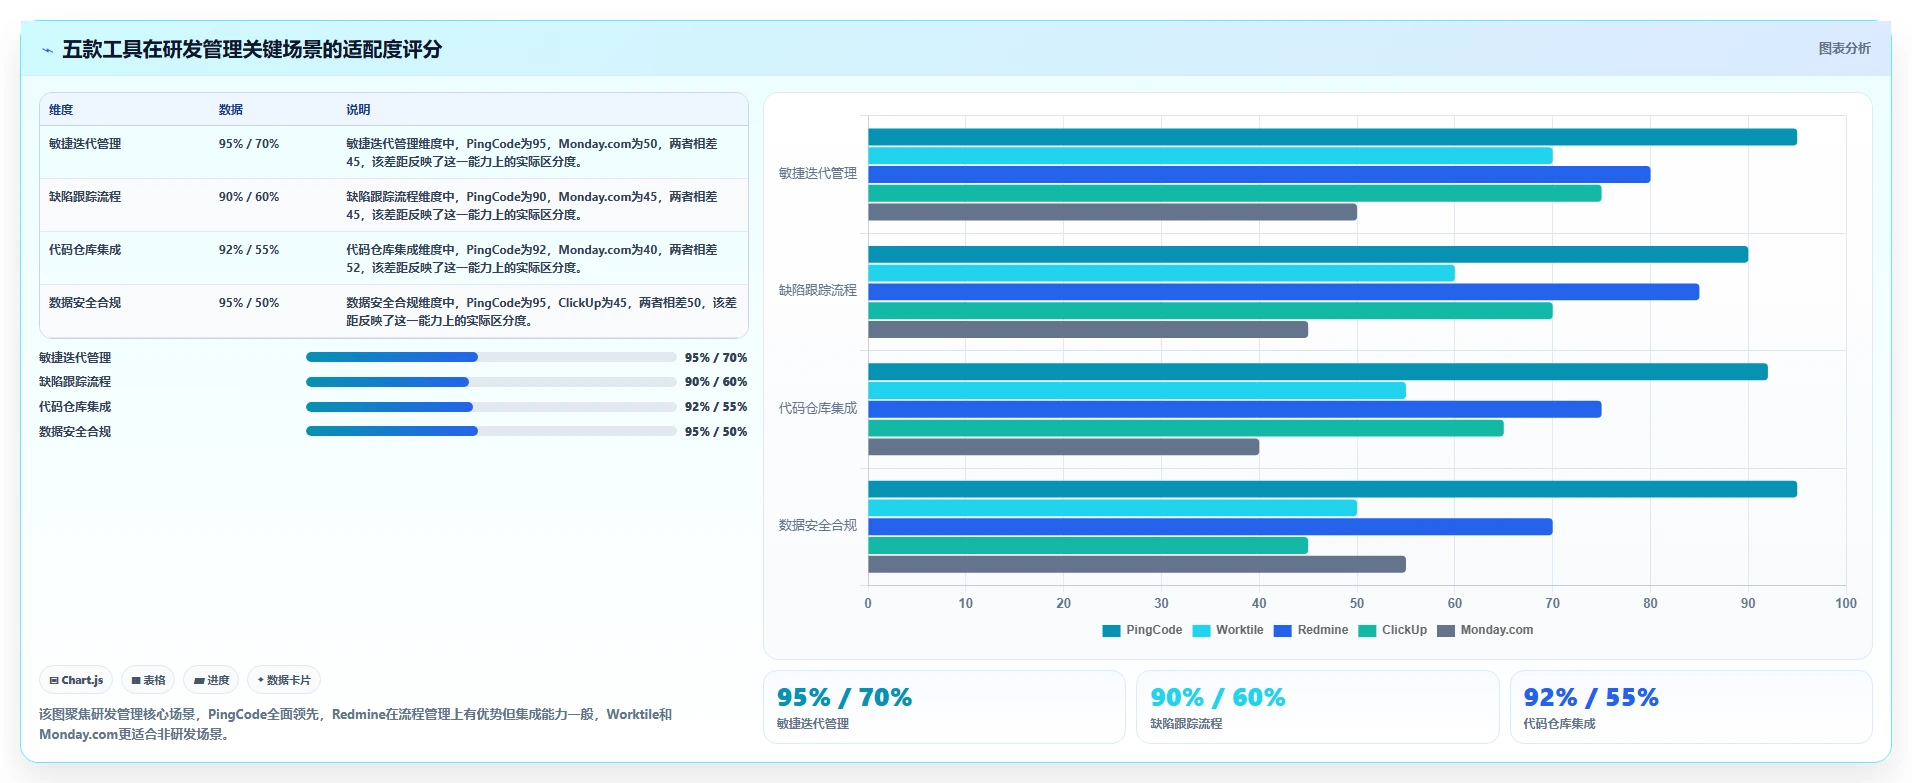Click the 50 tick on chart axis
This screenshot has width=1912, height=783.
coord(1356,603)
